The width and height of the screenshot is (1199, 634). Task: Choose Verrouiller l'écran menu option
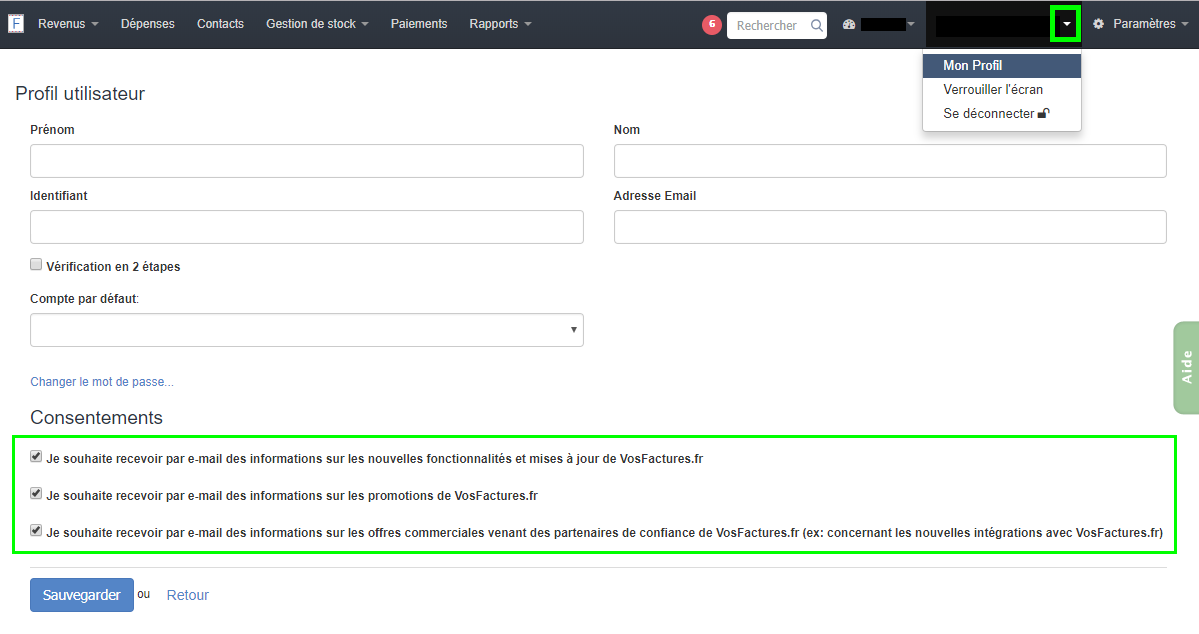click(992, 90)
